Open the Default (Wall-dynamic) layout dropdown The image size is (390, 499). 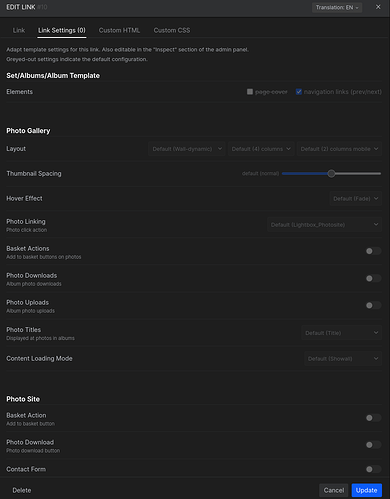[x=187, y=149]
